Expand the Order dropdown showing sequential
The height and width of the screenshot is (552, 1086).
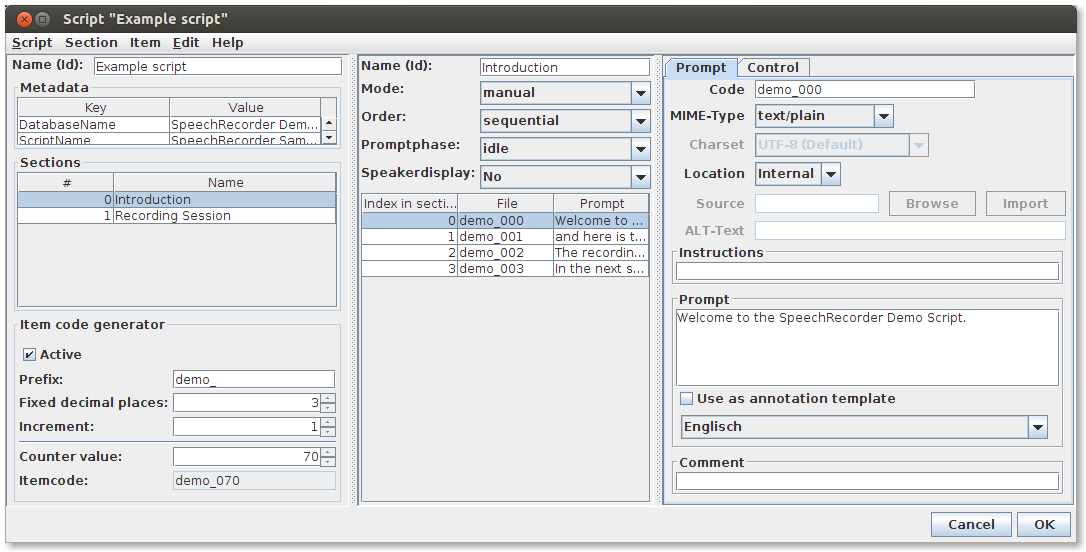(640, 121)
